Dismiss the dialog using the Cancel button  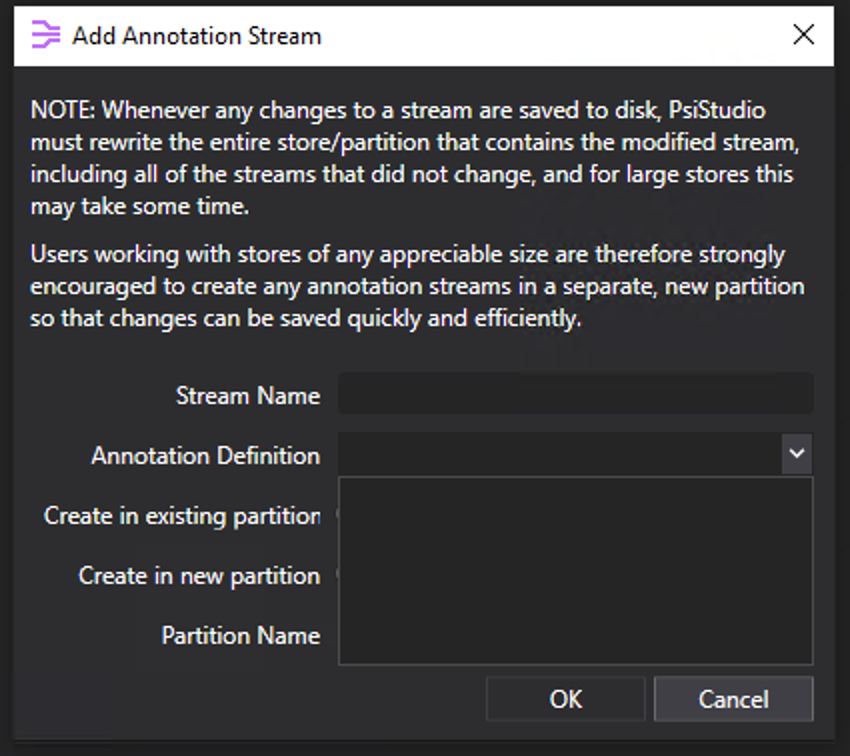click(x=733, y=698)
